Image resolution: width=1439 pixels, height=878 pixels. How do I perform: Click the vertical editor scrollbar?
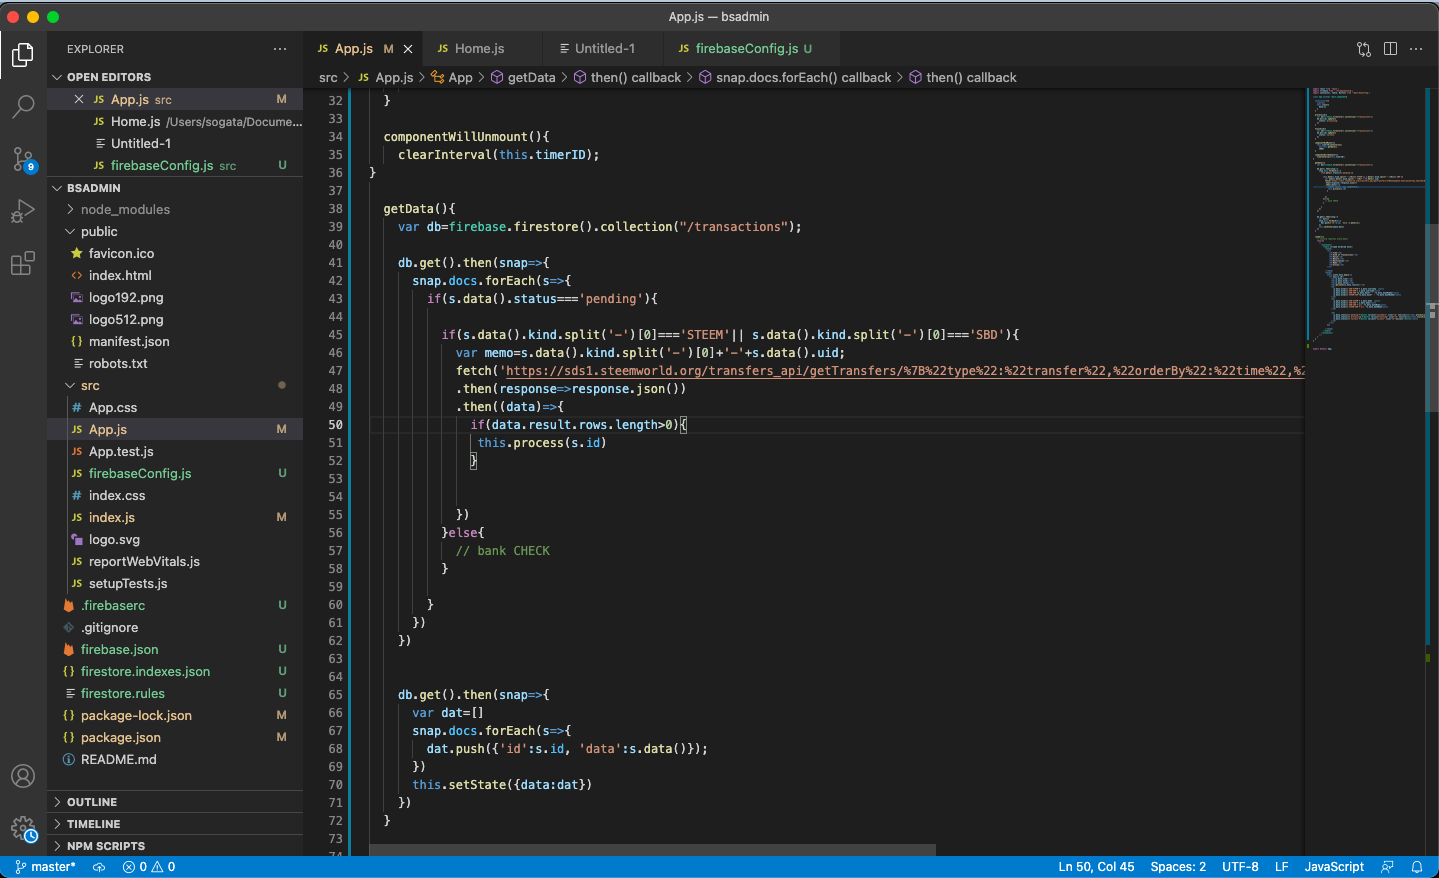pos(1432,320)
